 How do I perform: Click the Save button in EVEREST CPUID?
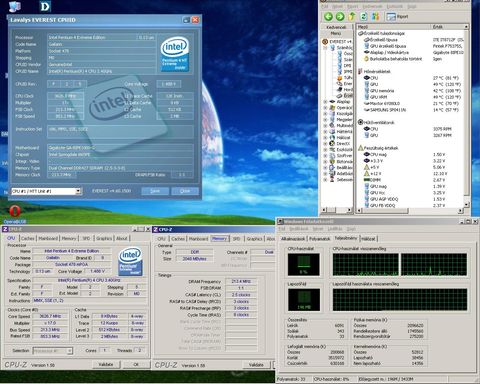tap(155, 191)
